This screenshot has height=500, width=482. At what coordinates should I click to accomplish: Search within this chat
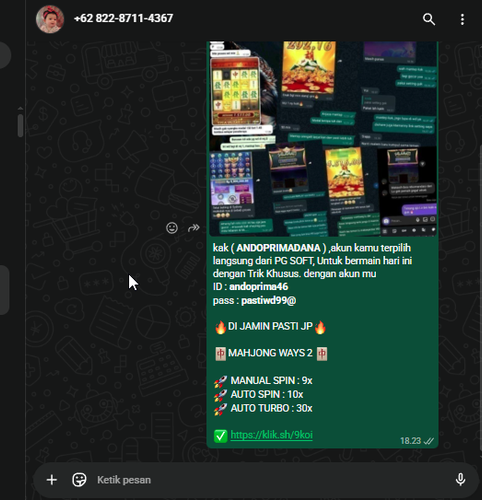(429, 19)
